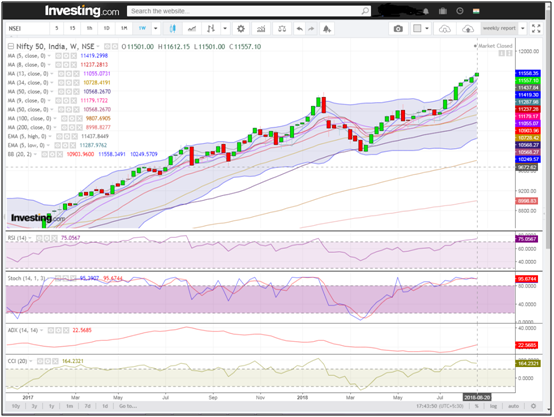The width and height of the screenshot is (554, 417).
Task: Click the layout square selector
Action: [417, 29]
